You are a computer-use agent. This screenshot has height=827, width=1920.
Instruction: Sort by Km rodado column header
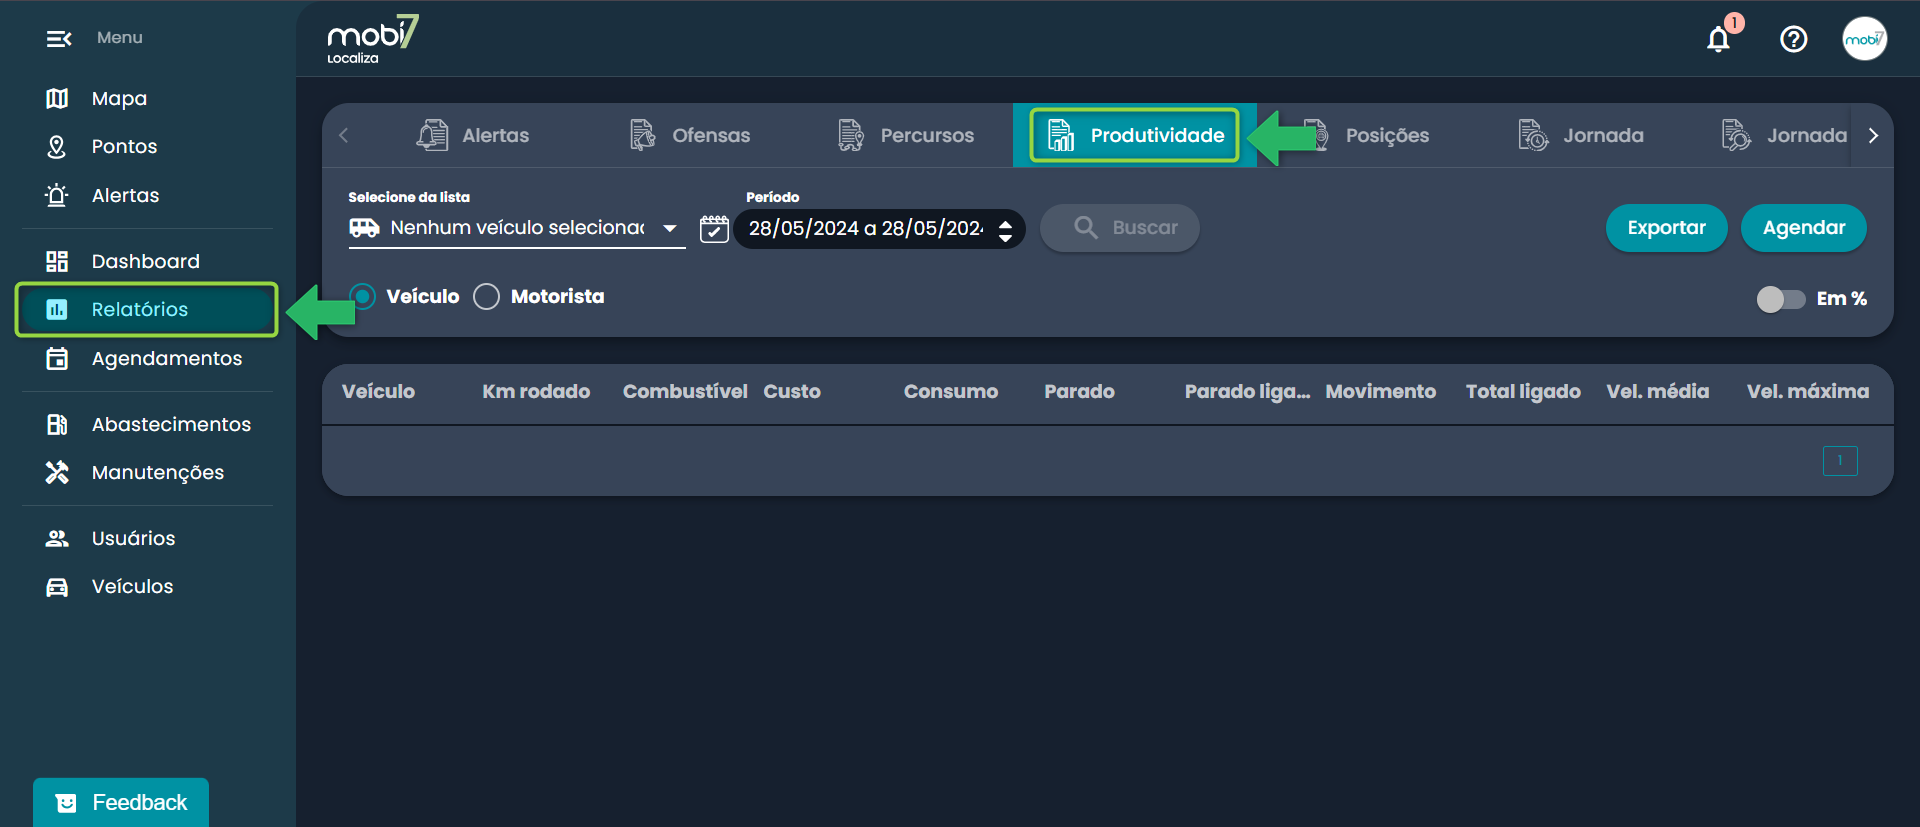click(x=536, y=392)
